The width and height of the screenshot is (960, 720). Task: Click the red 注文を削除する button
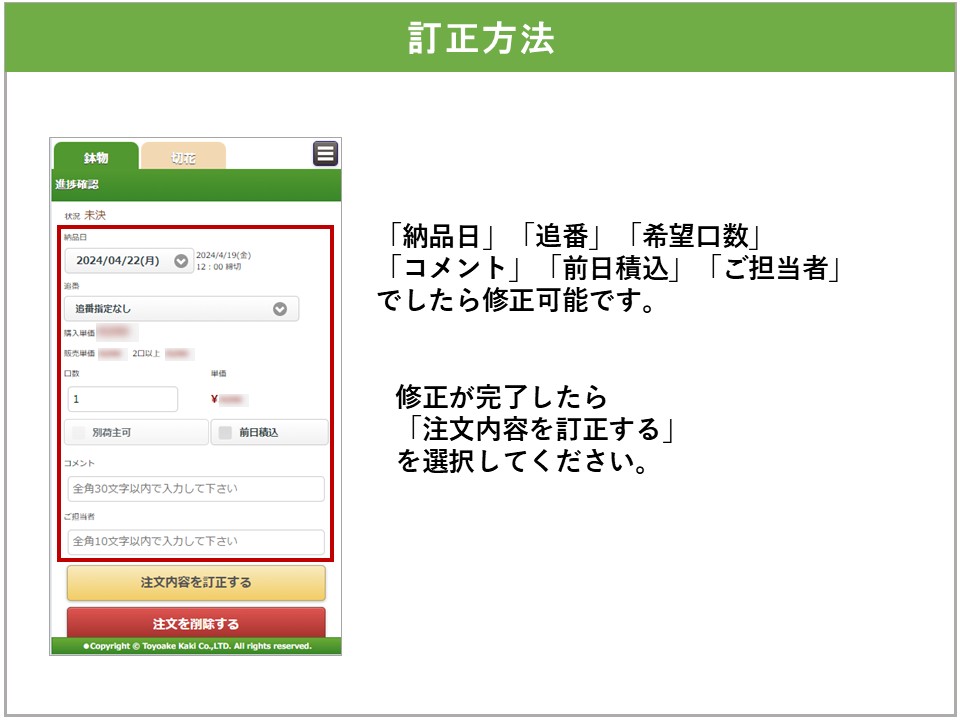(x=196, y=623)
